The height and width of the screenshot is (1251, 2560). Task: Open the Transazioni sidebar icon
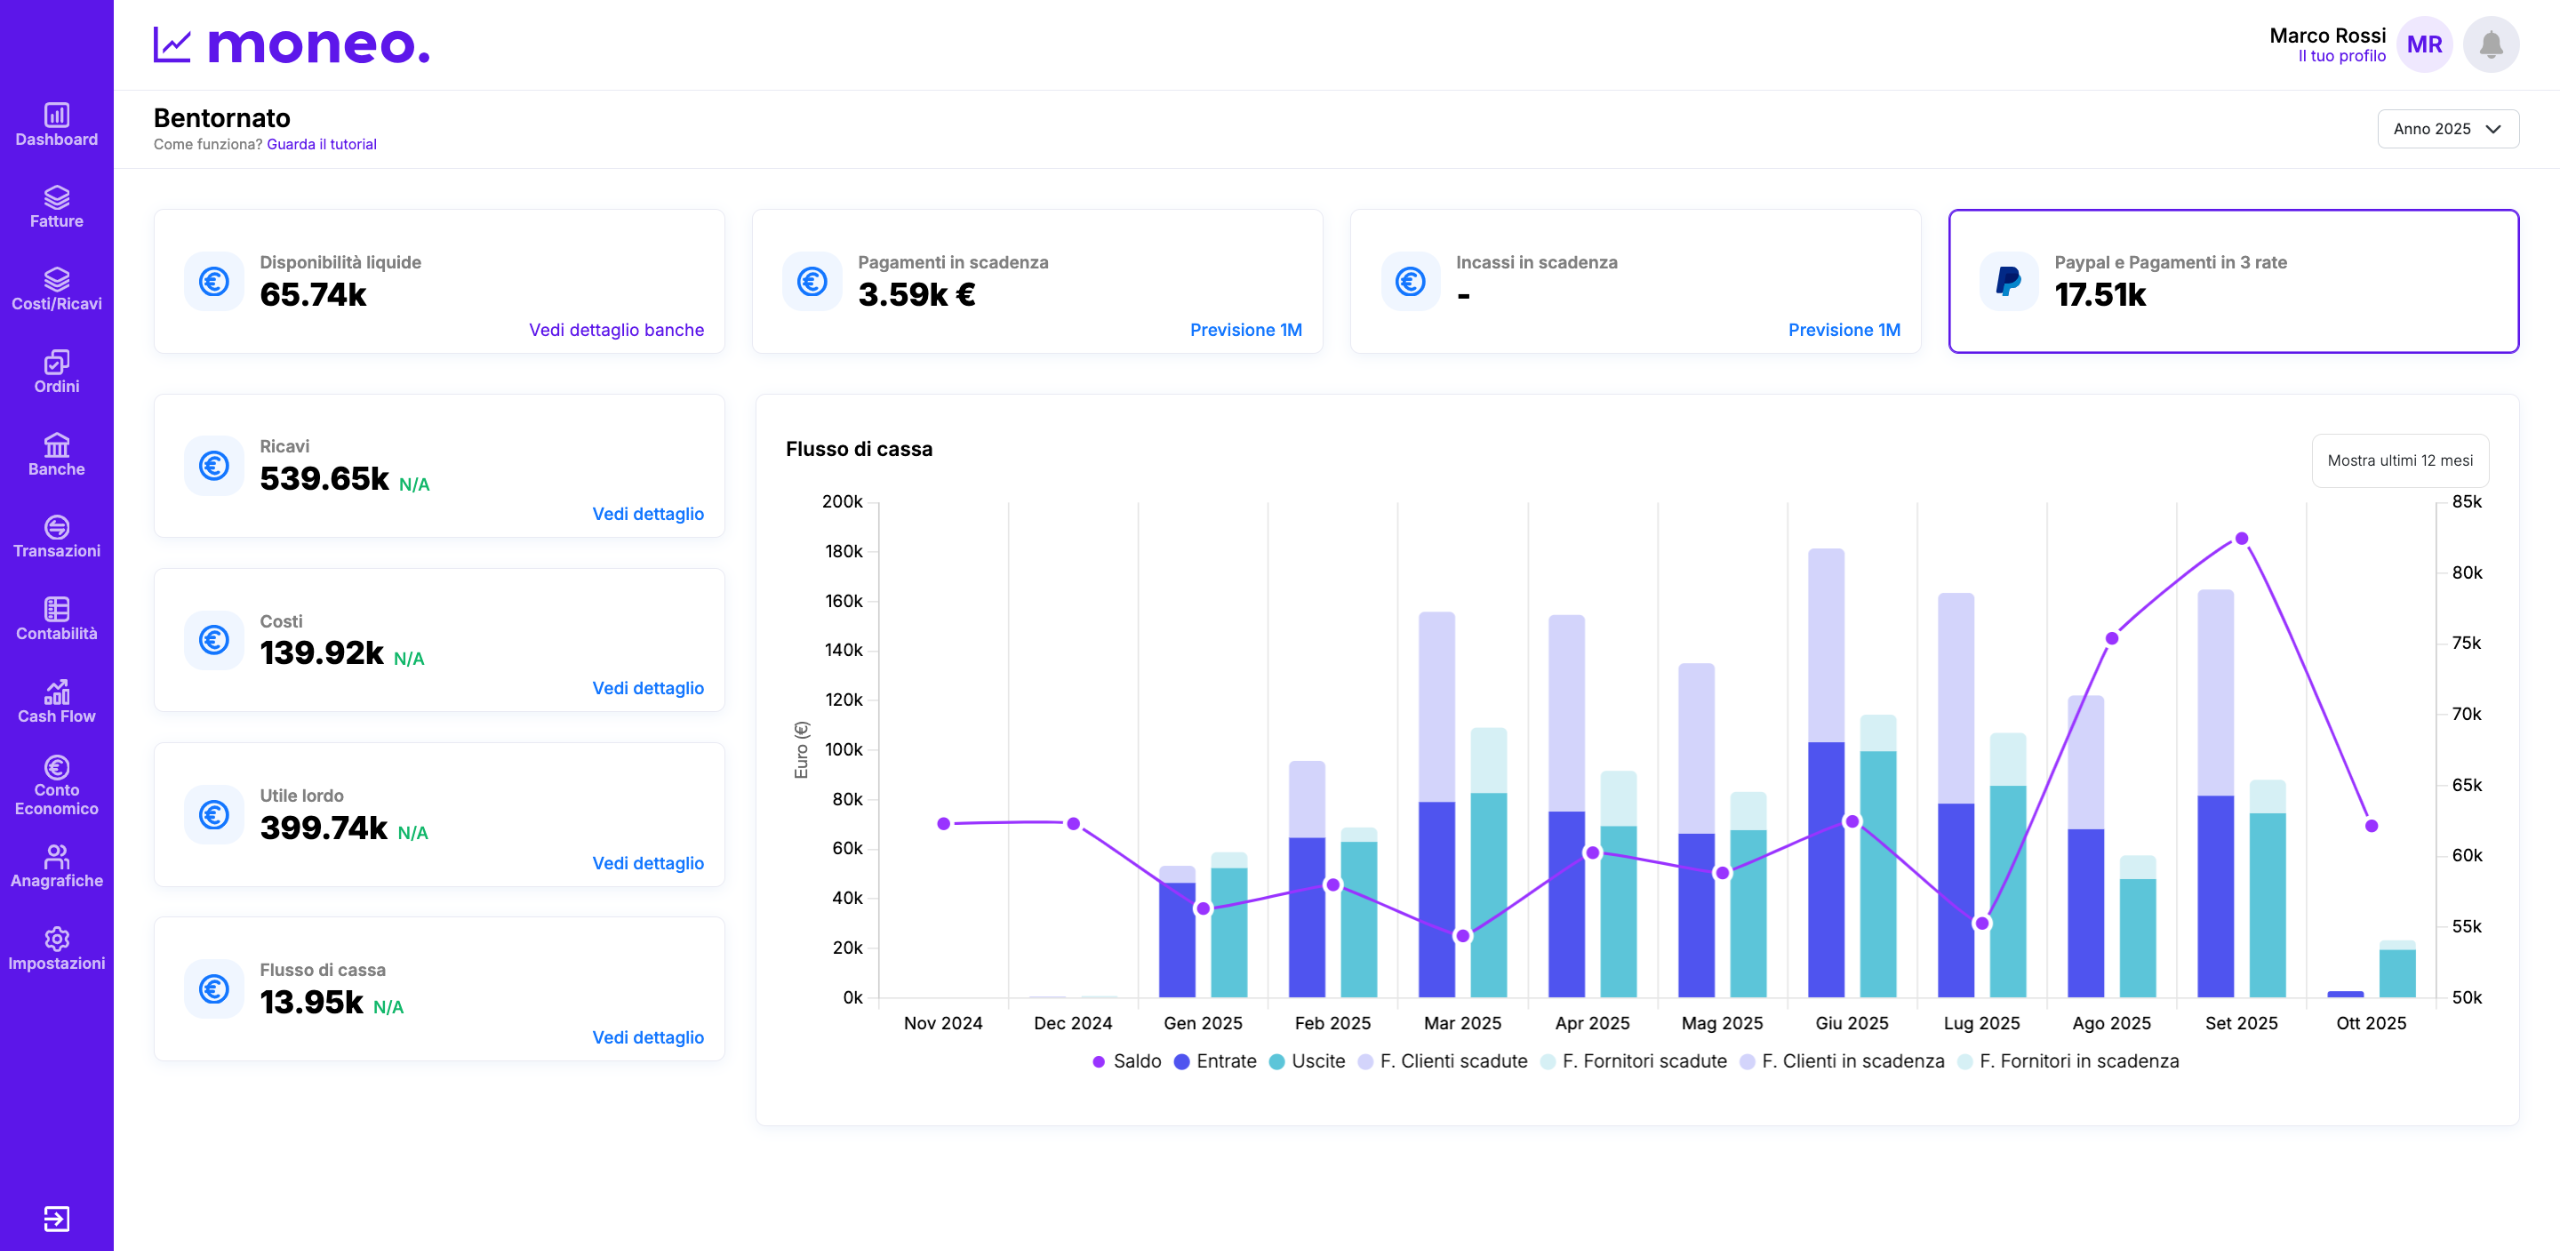pos(56,527)
